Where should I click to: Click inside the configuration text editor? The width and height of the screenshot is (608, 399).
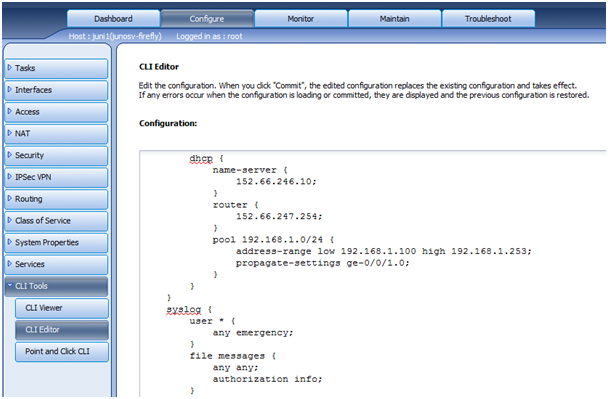373,273
